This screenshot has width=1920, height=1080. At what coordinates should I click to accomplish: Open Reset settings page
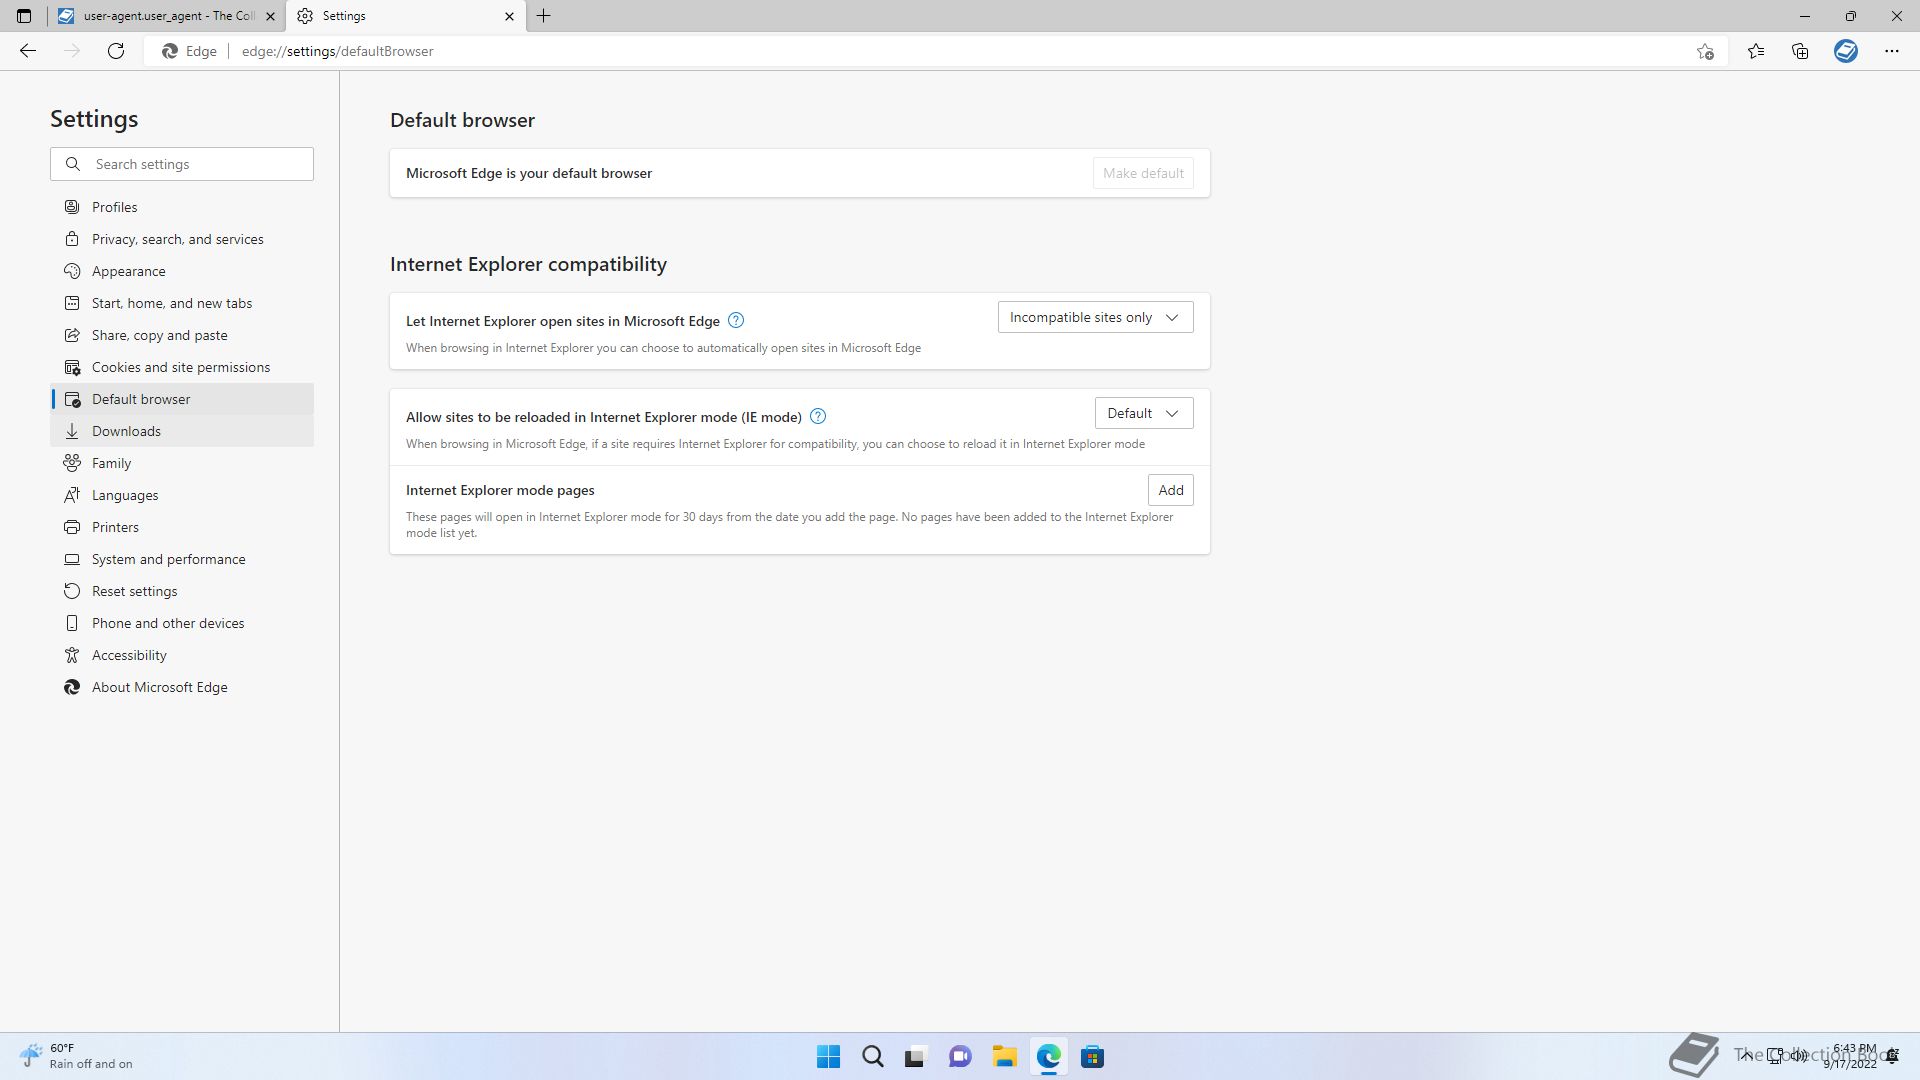tap(182, 591)
